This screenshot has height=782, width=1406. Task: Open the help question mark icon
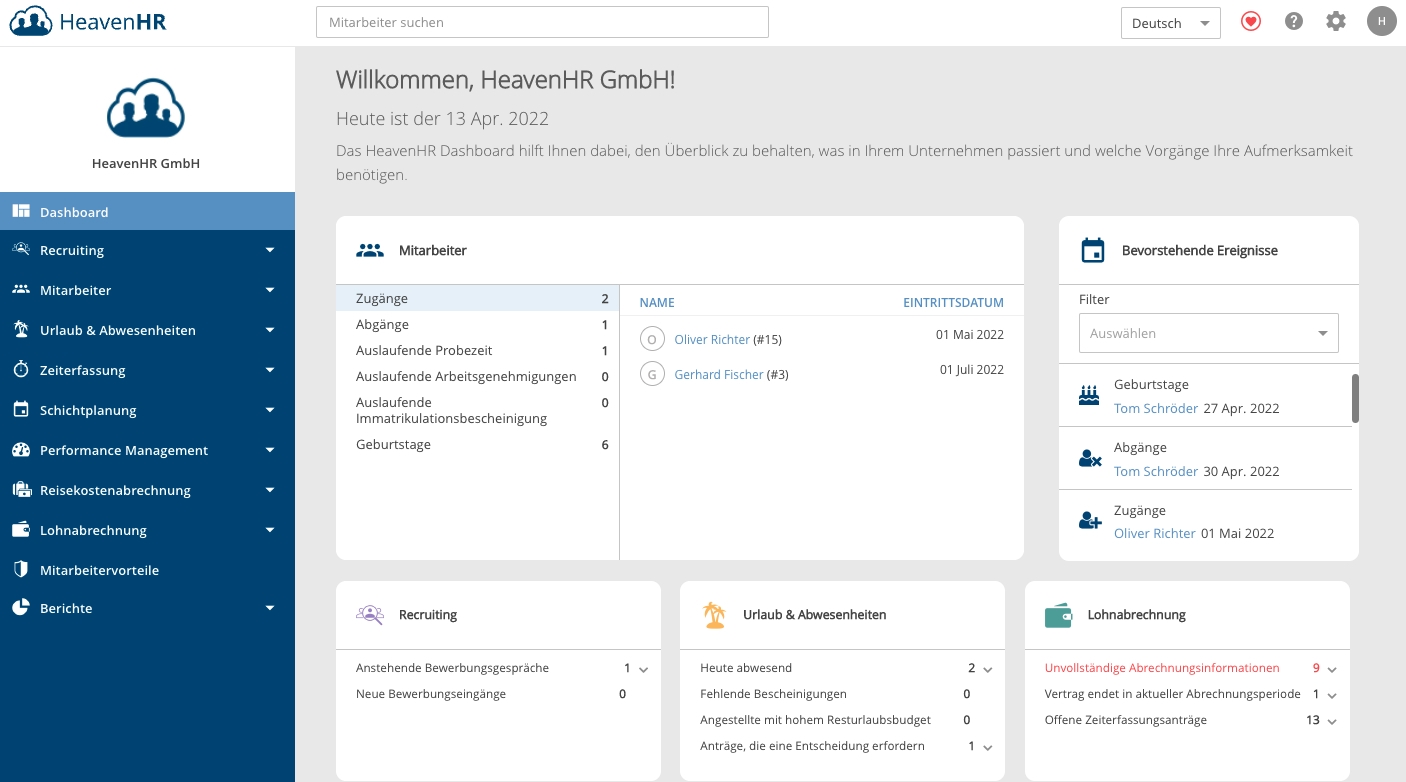(1294, 21)
